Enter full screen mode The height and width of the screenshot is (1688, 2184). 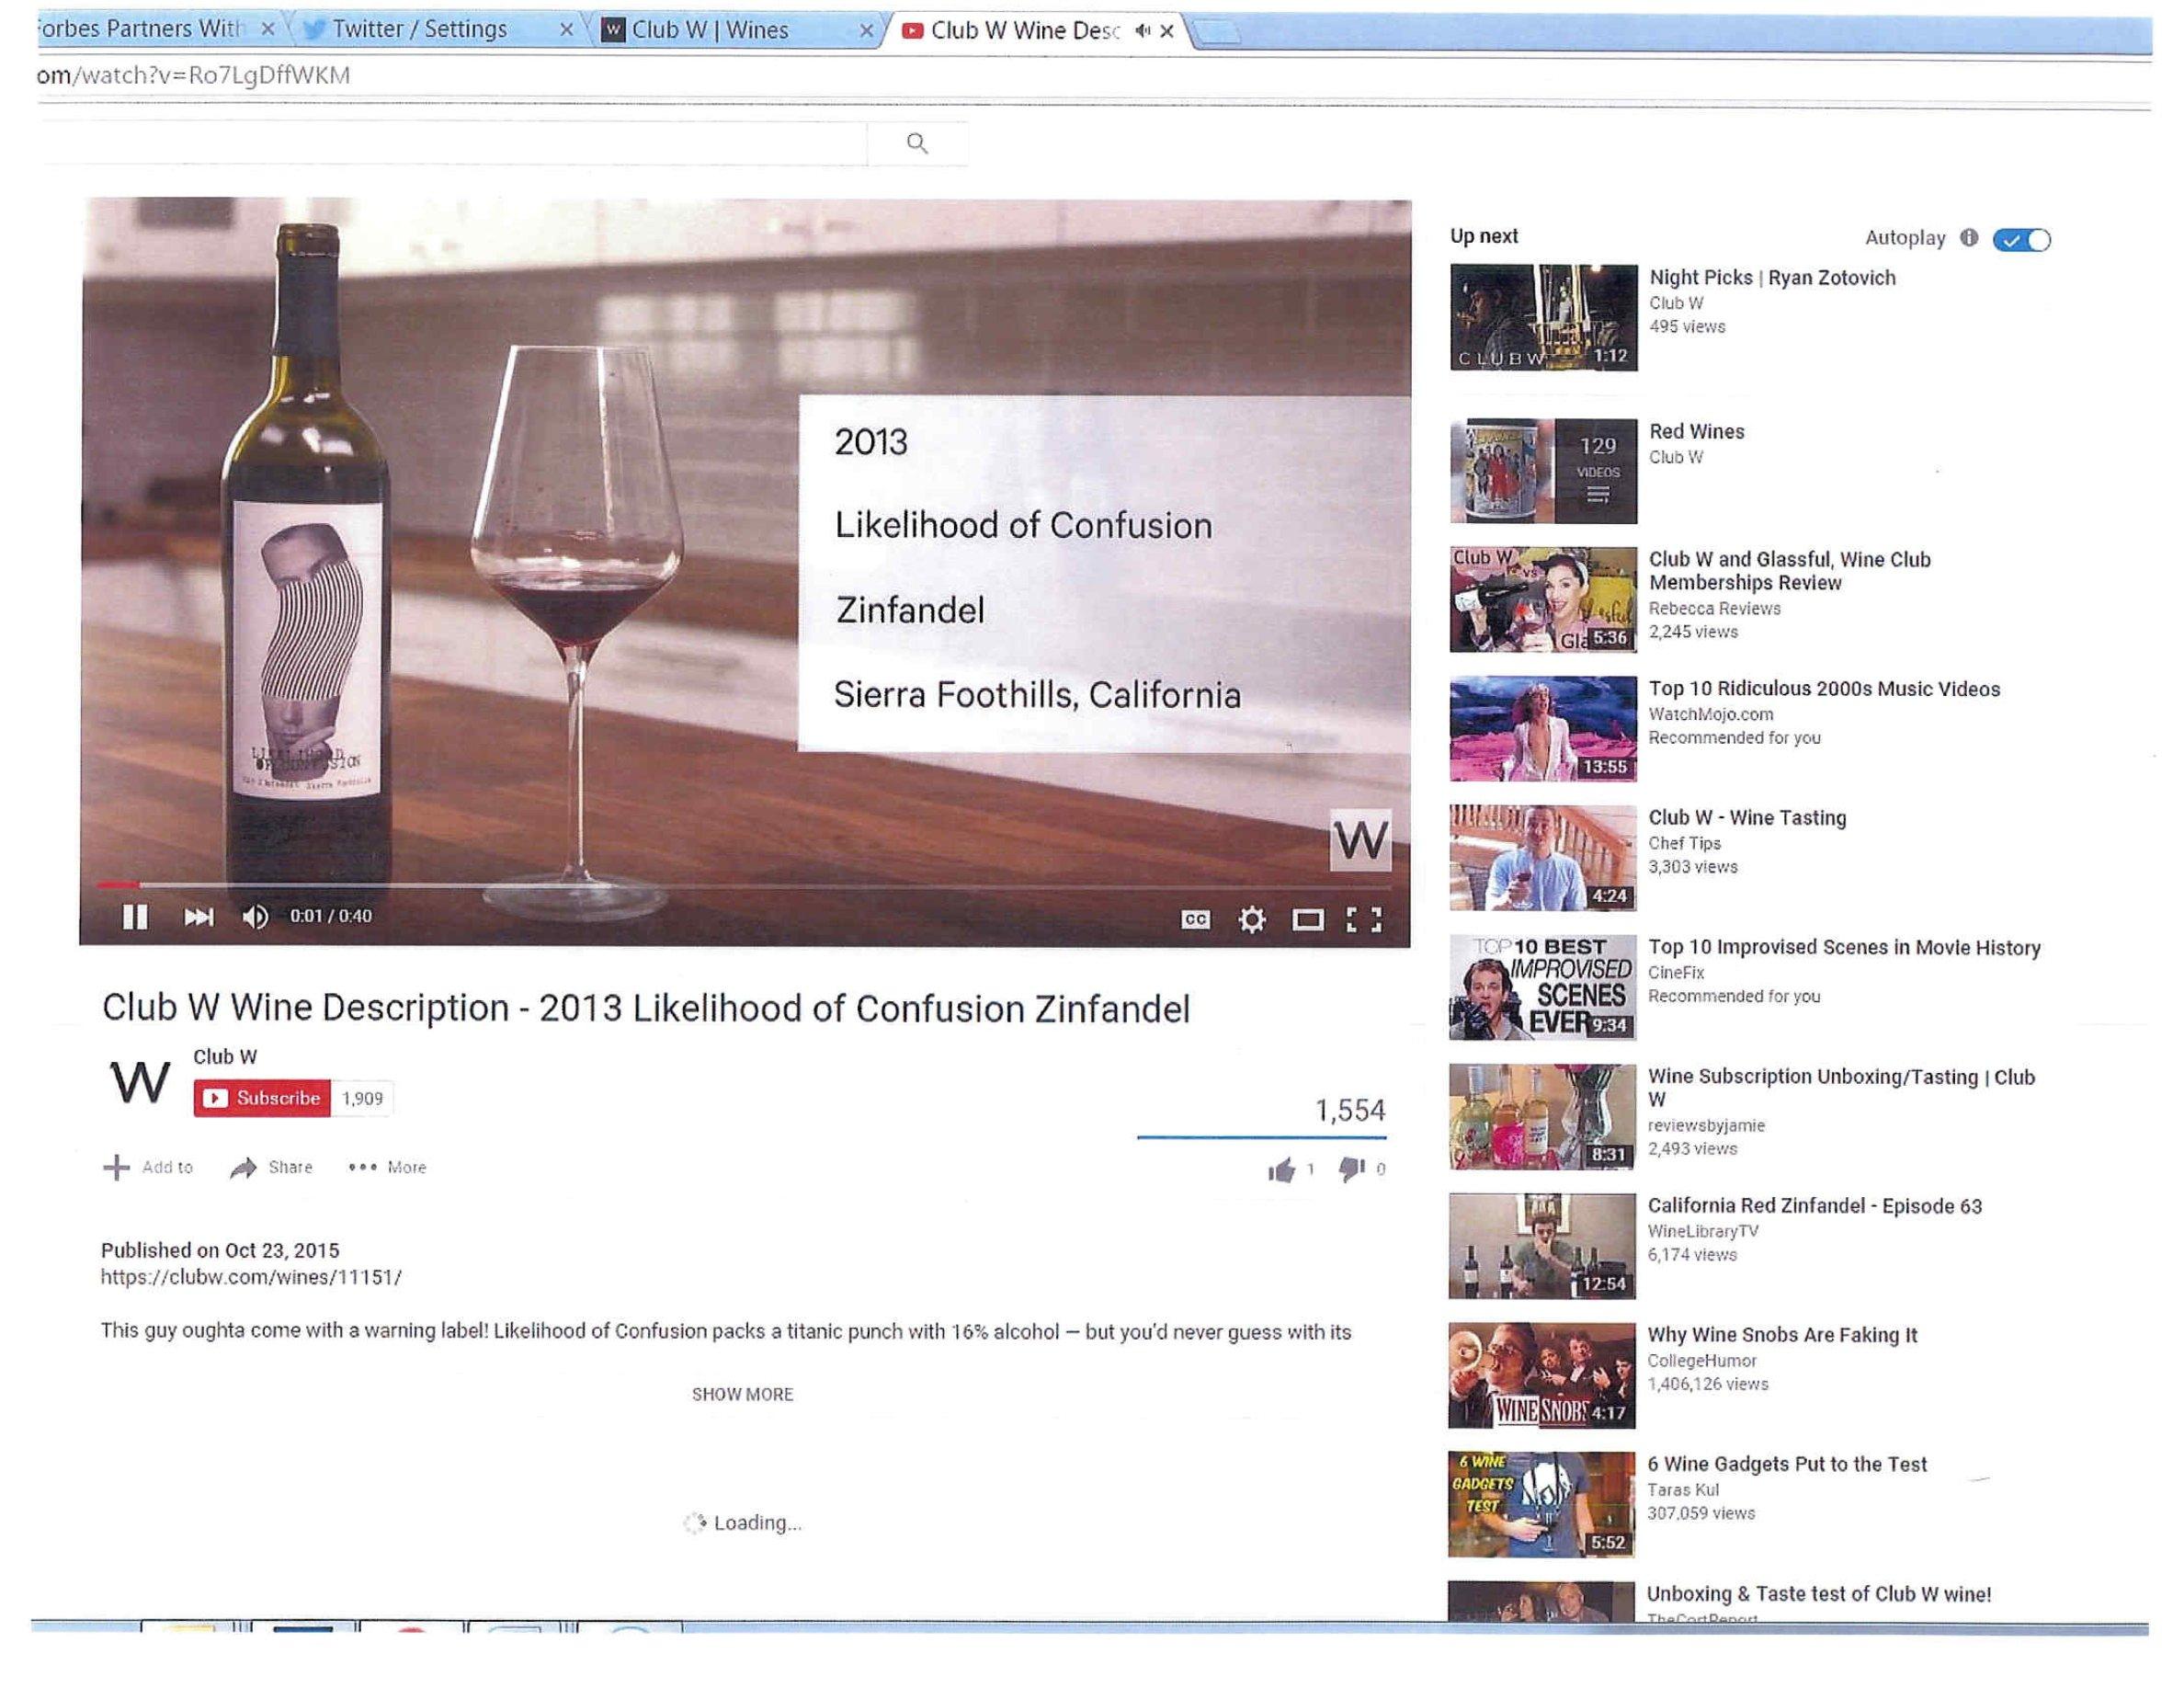(x=1364, y=920)
